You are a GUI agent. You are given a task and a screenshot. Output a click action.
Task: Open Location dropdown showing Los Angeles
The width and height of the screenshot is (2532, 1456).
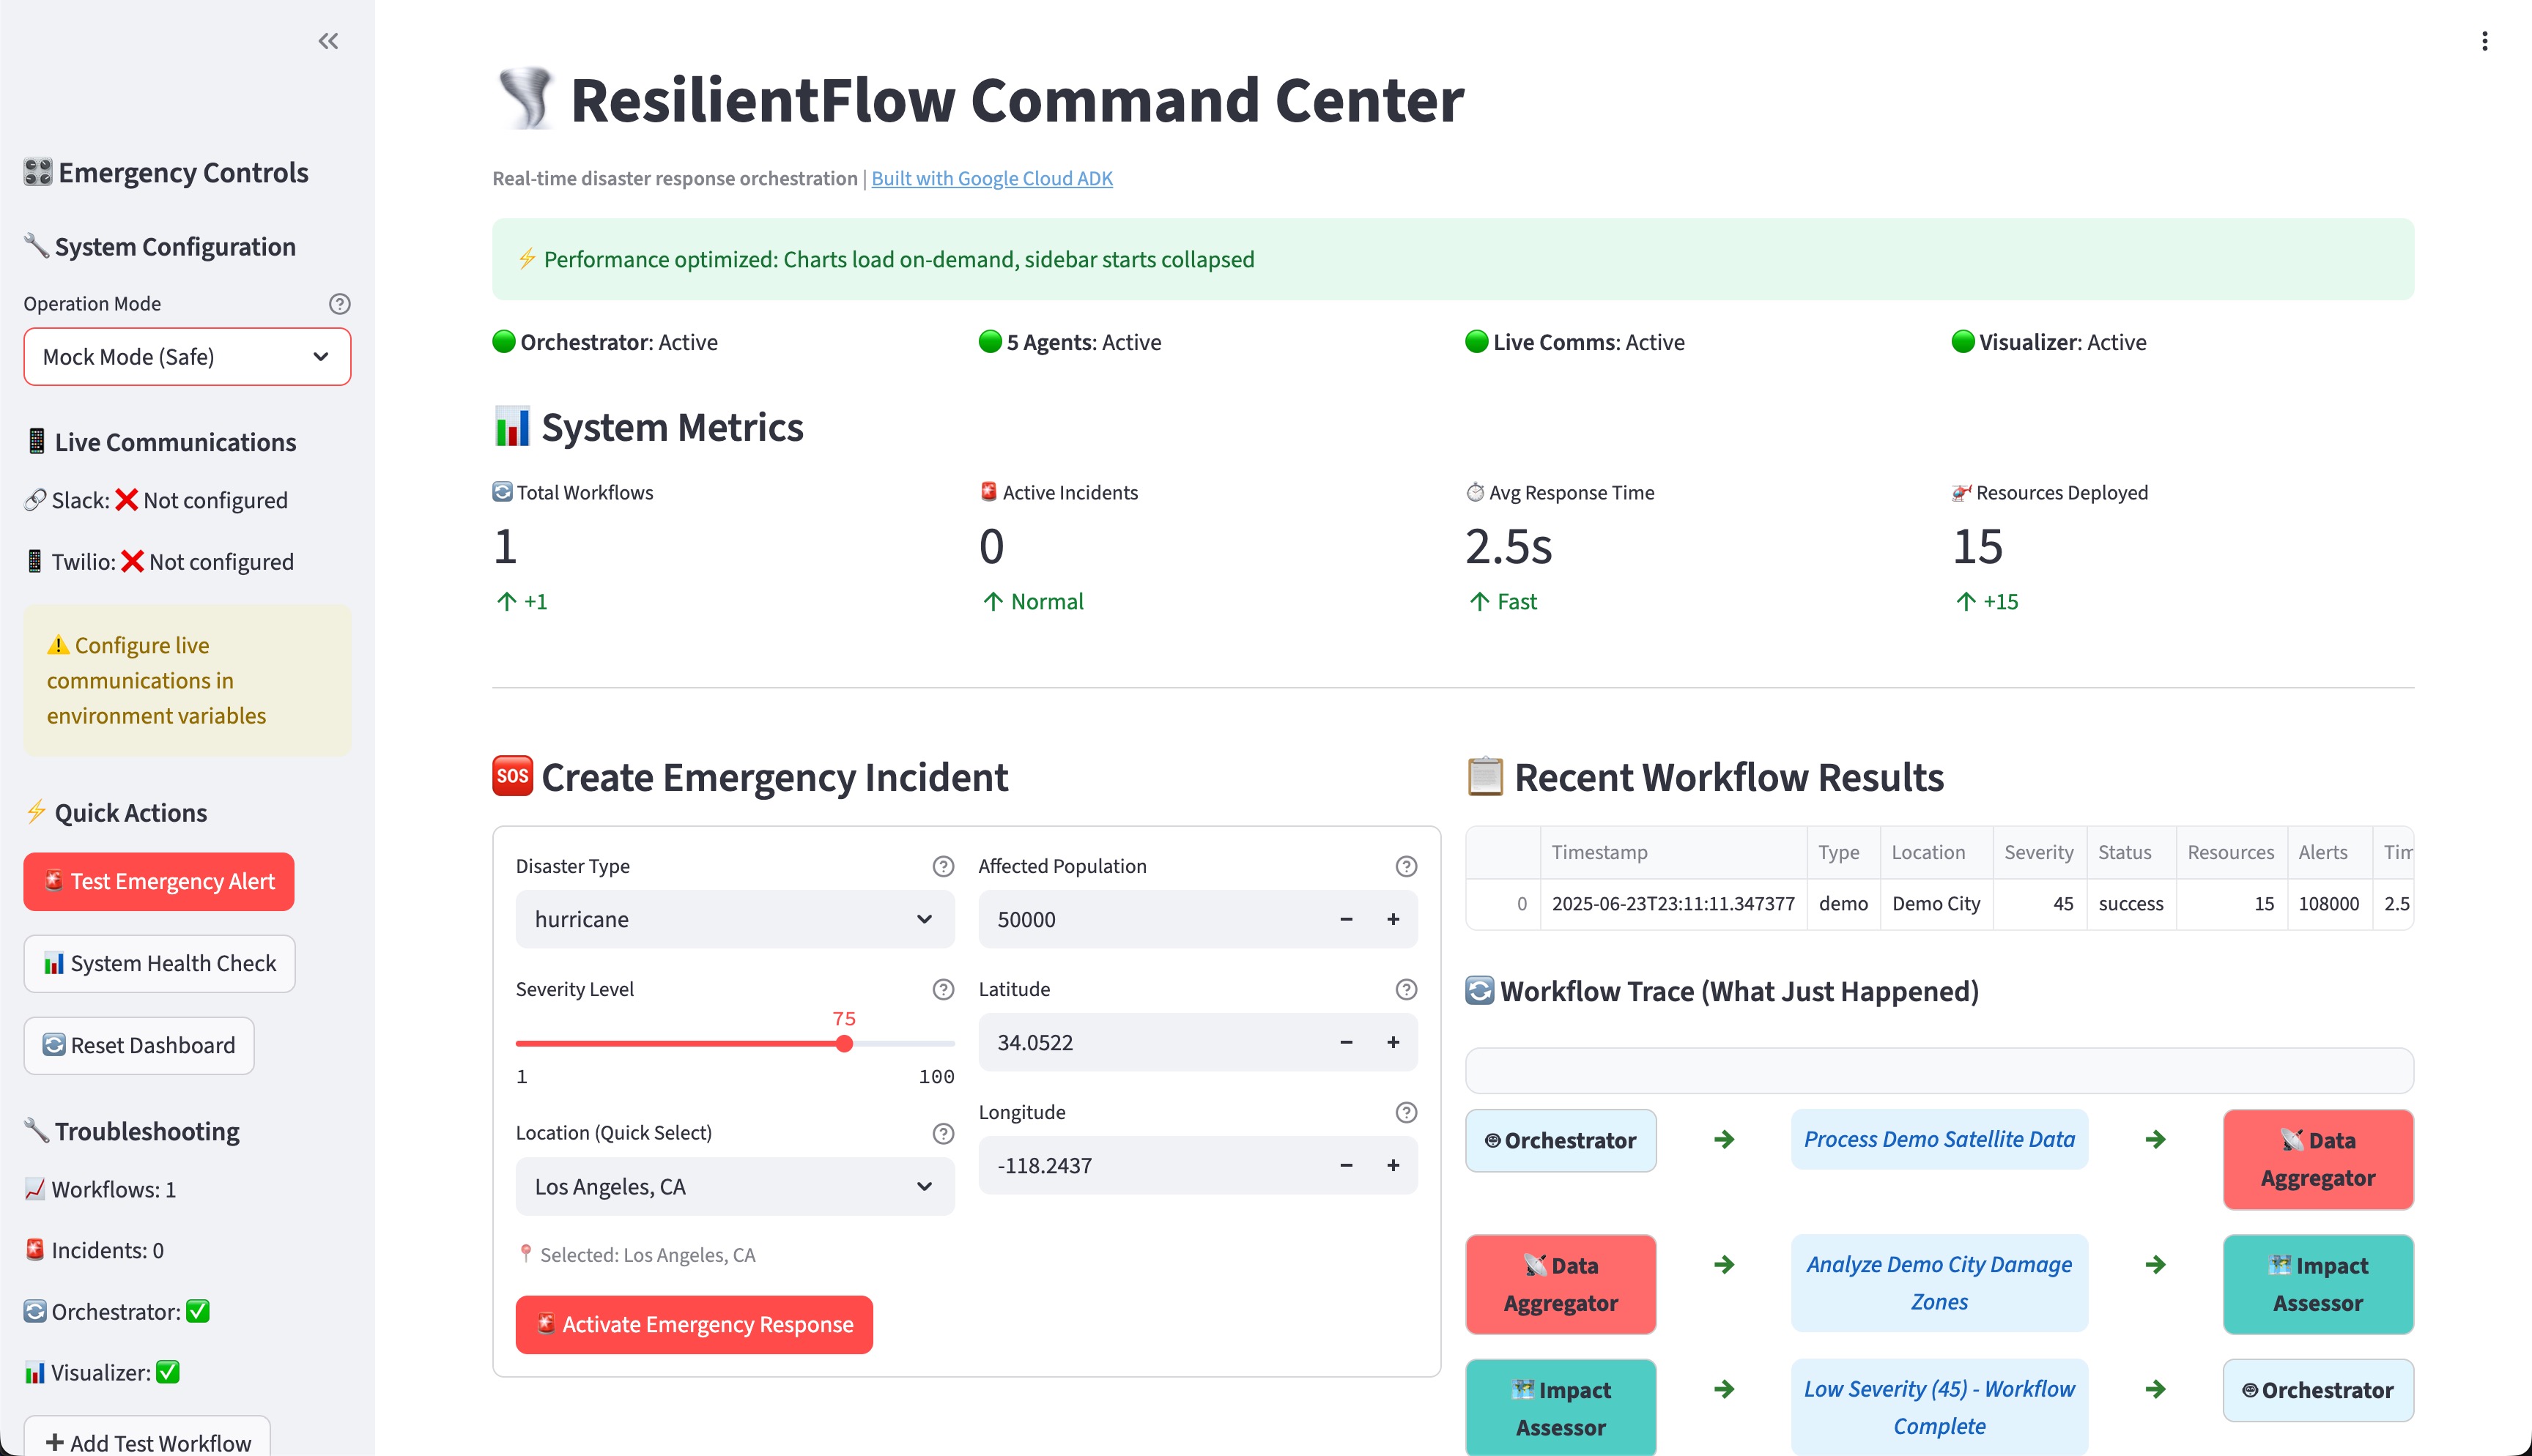(734, 1187)
